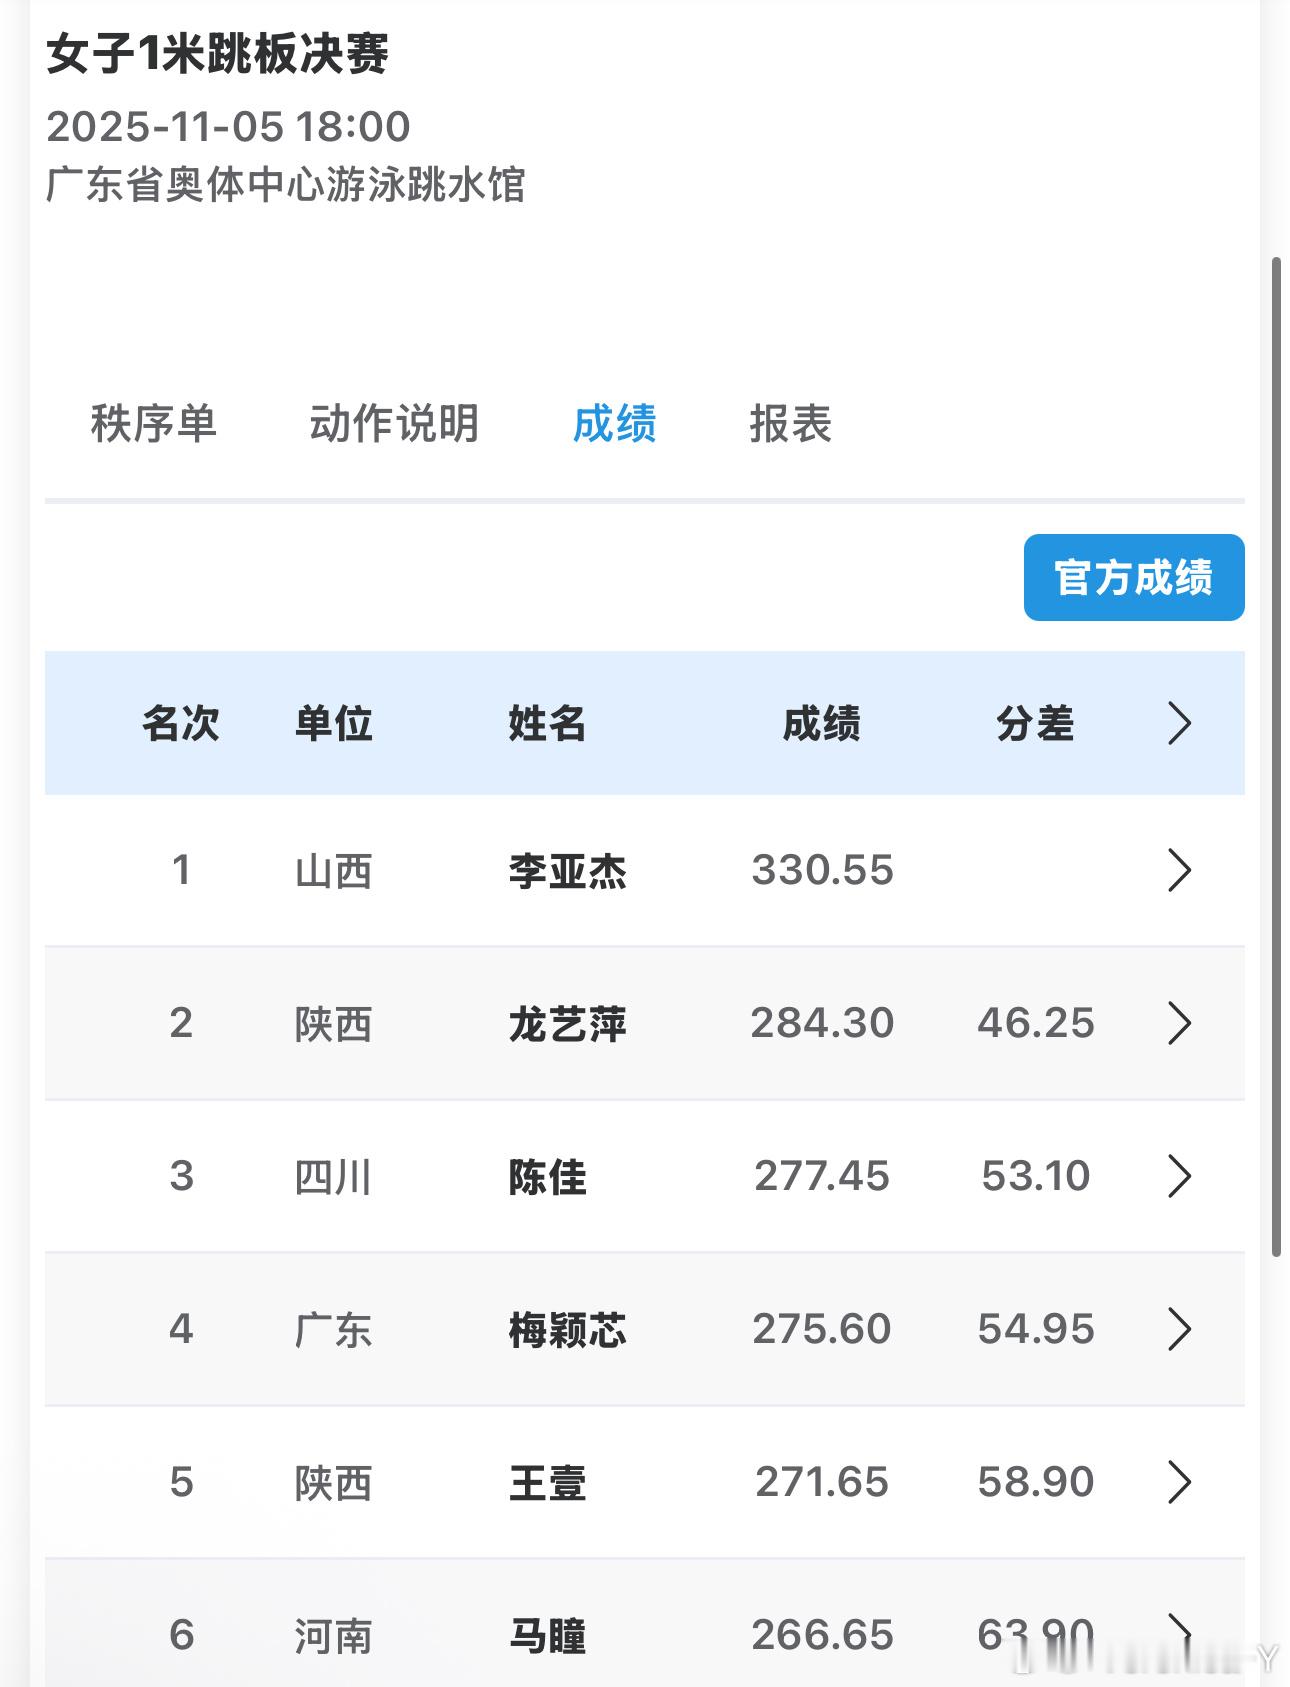Click the 分差 column header
Image resolution: width=1290 pixels, height=1687 pixels.
tap(1035, 723)
